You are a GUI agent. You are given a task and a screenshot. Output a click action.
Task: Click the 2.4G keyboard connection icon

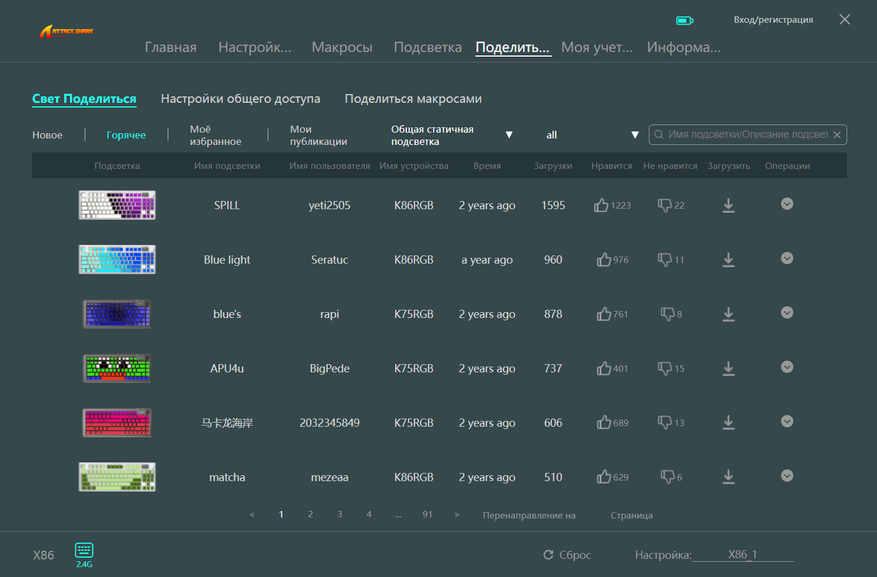click(x=84, y=554)
